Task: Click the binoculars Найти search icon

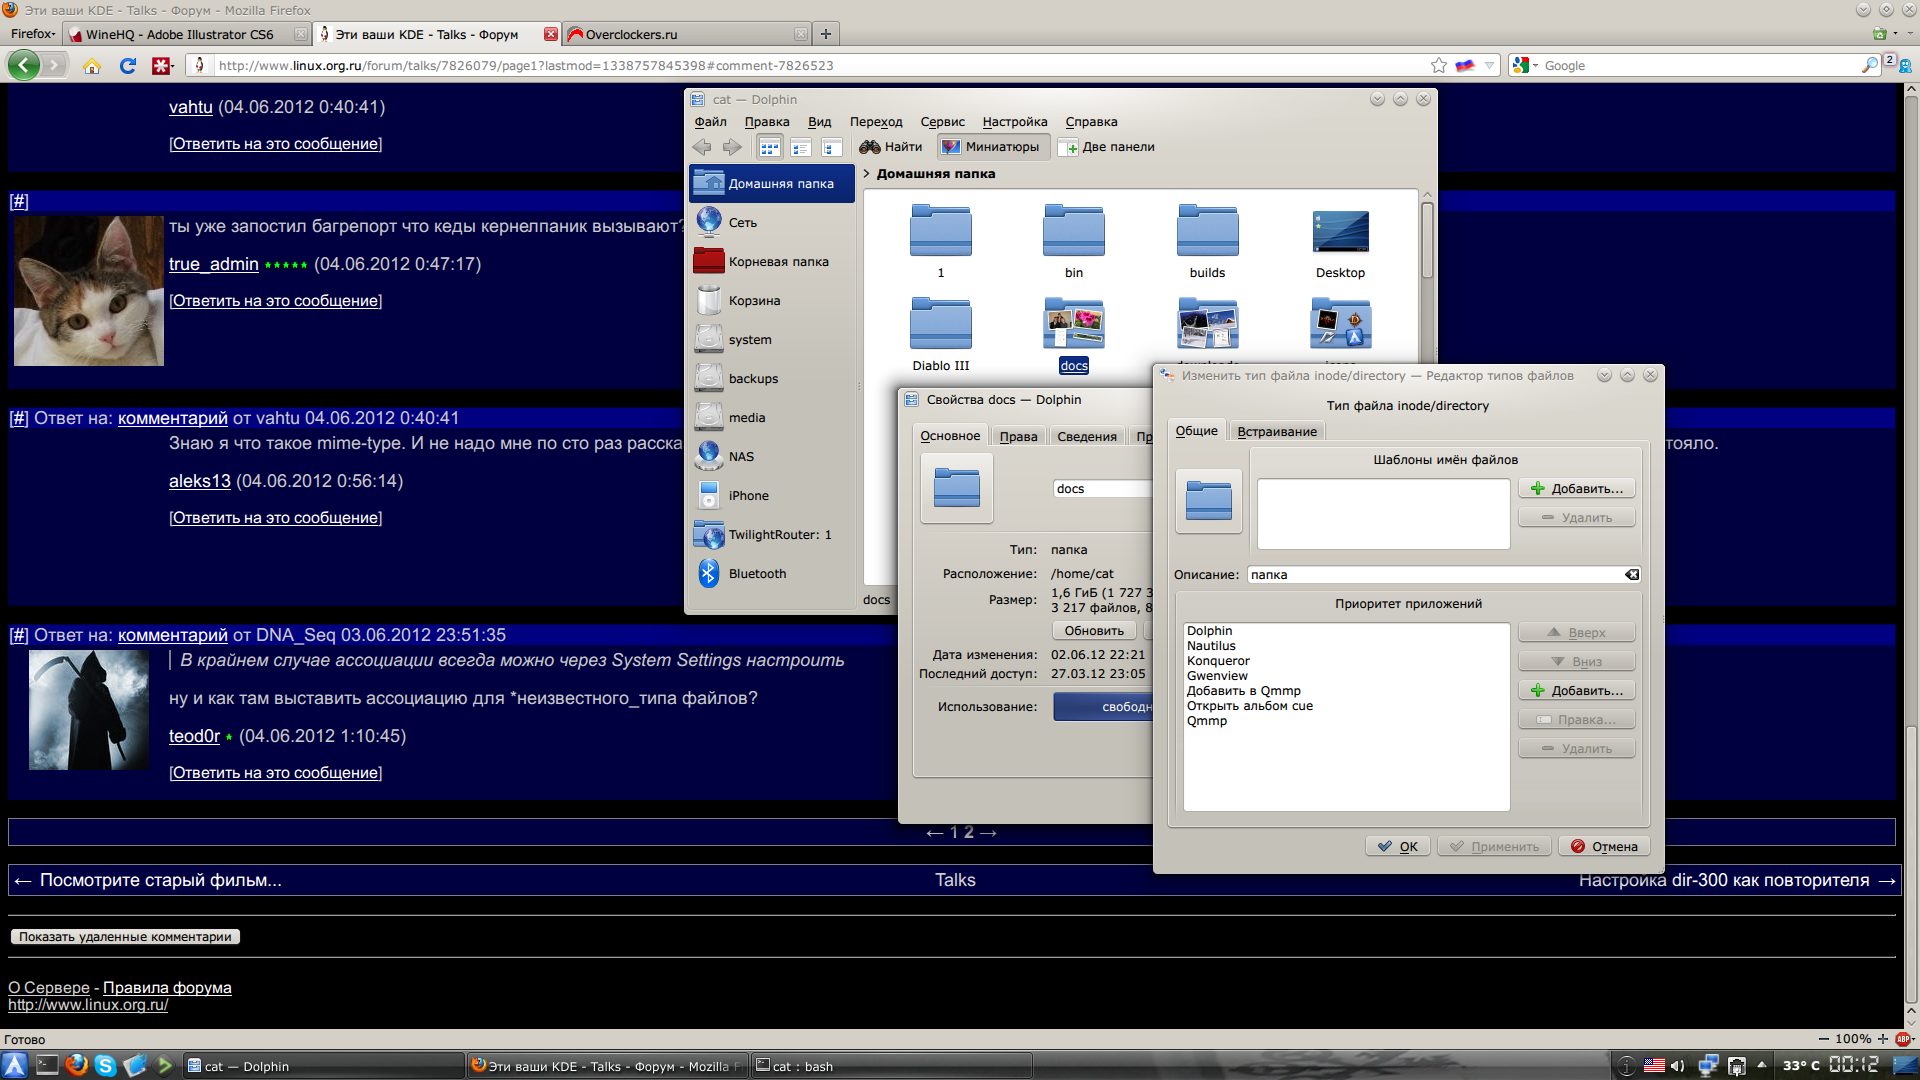Action: tap(870, 147)
